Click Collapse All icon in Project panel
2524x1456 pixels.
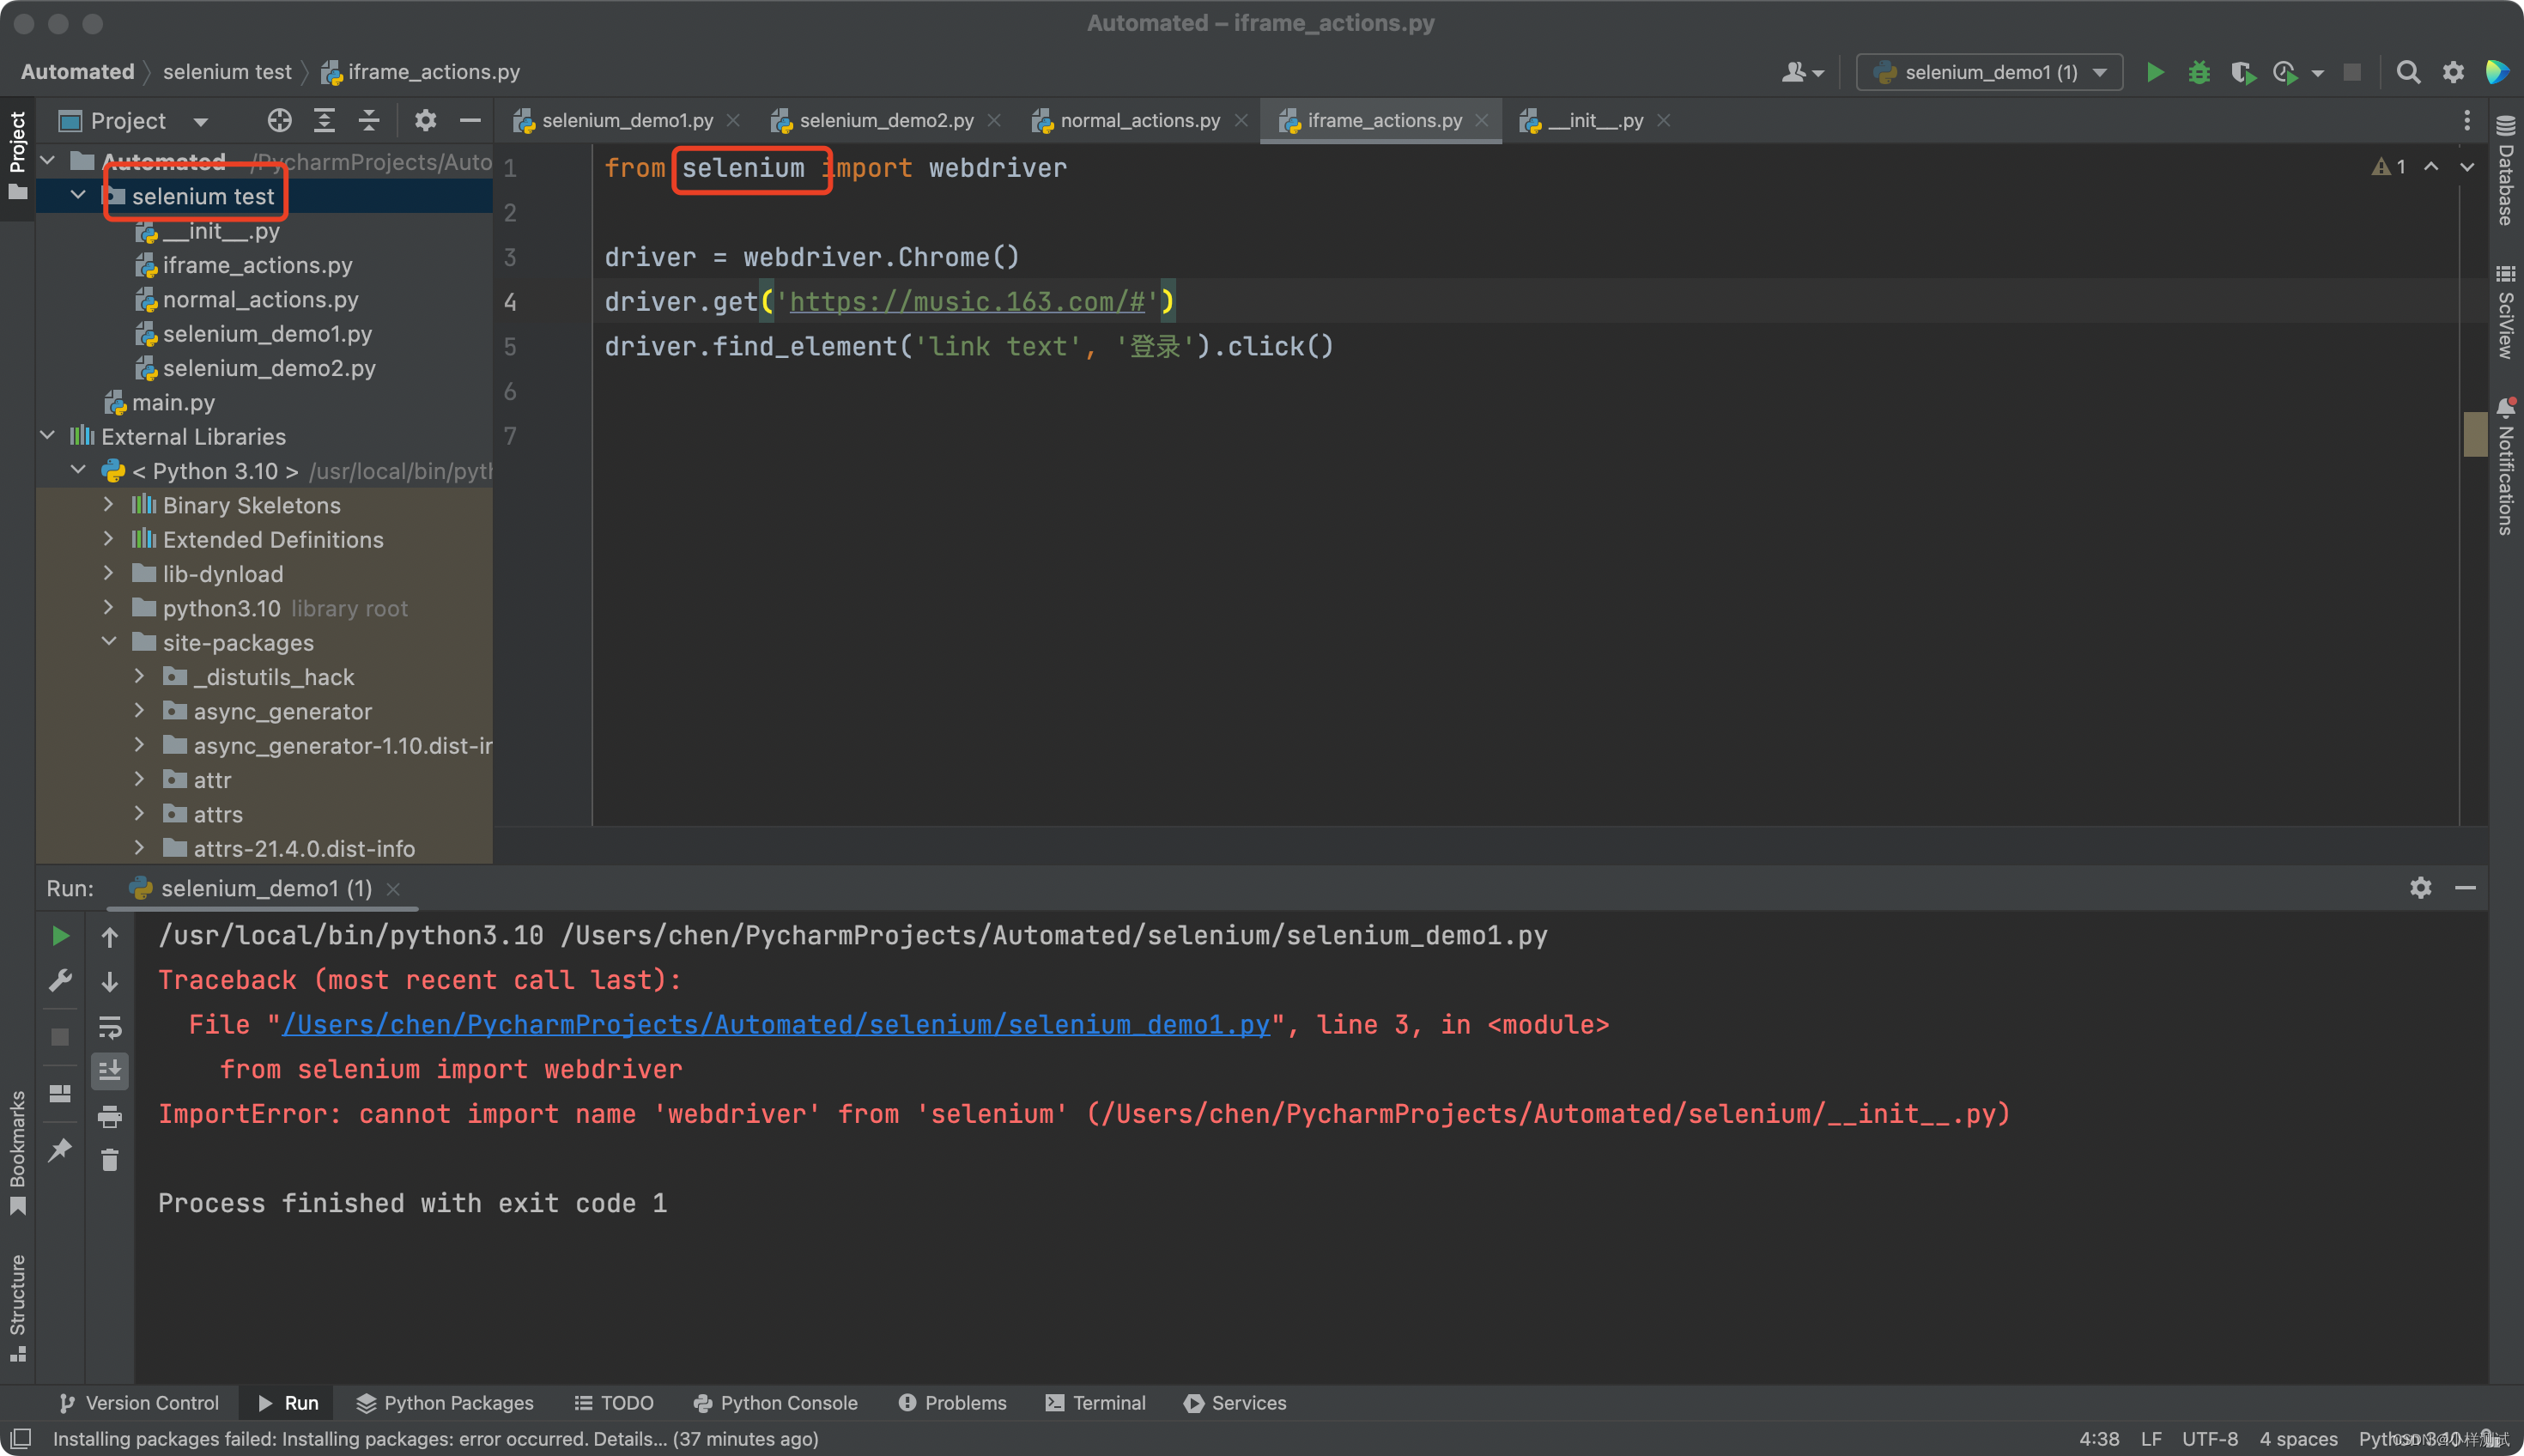click(369, 121)
